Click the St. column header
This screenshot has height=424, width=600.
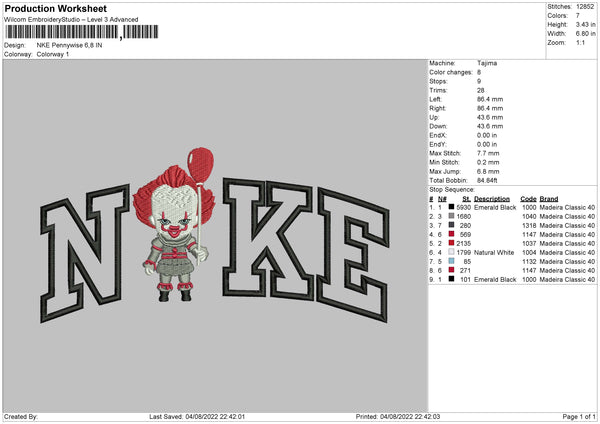466,198
